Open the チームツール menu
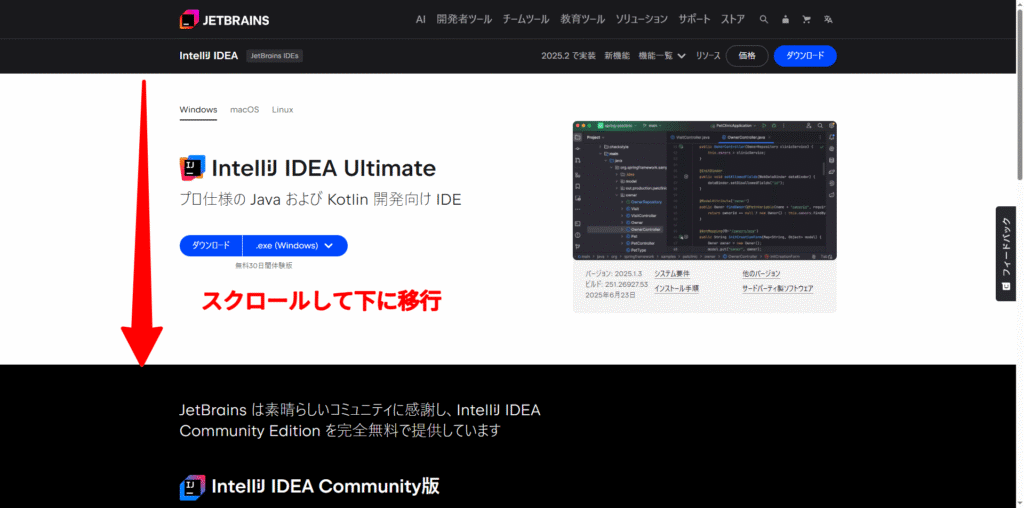1024x508 pixels. (526, 20)
